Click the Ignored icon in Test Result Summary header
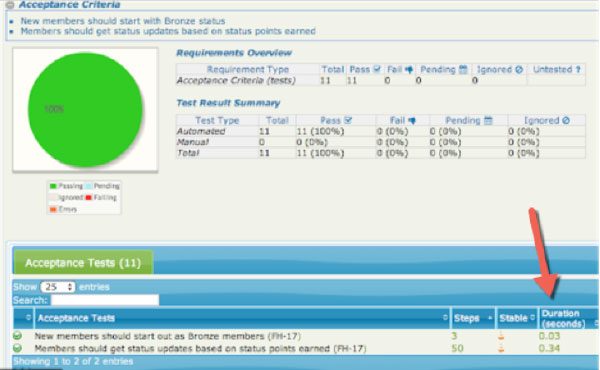The width and height of the screenshot is (600, 370). click(566, 121)
